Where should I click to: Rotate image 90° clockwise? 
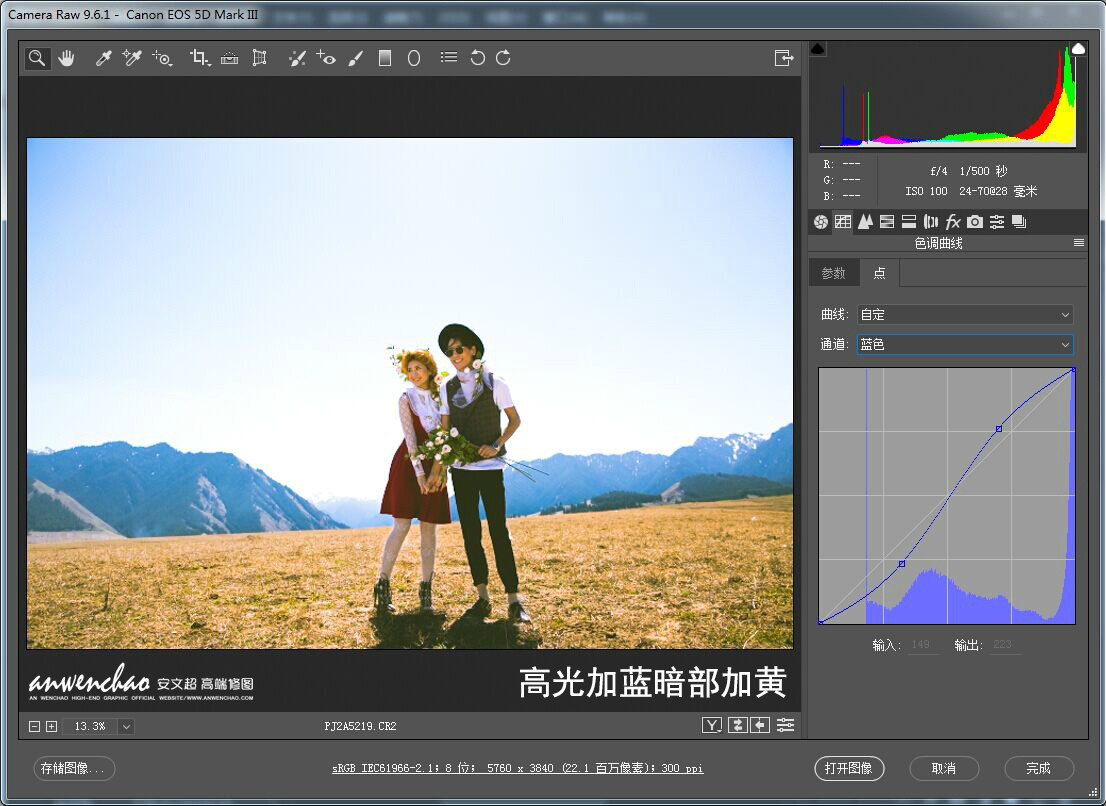(x=503, y=58)
